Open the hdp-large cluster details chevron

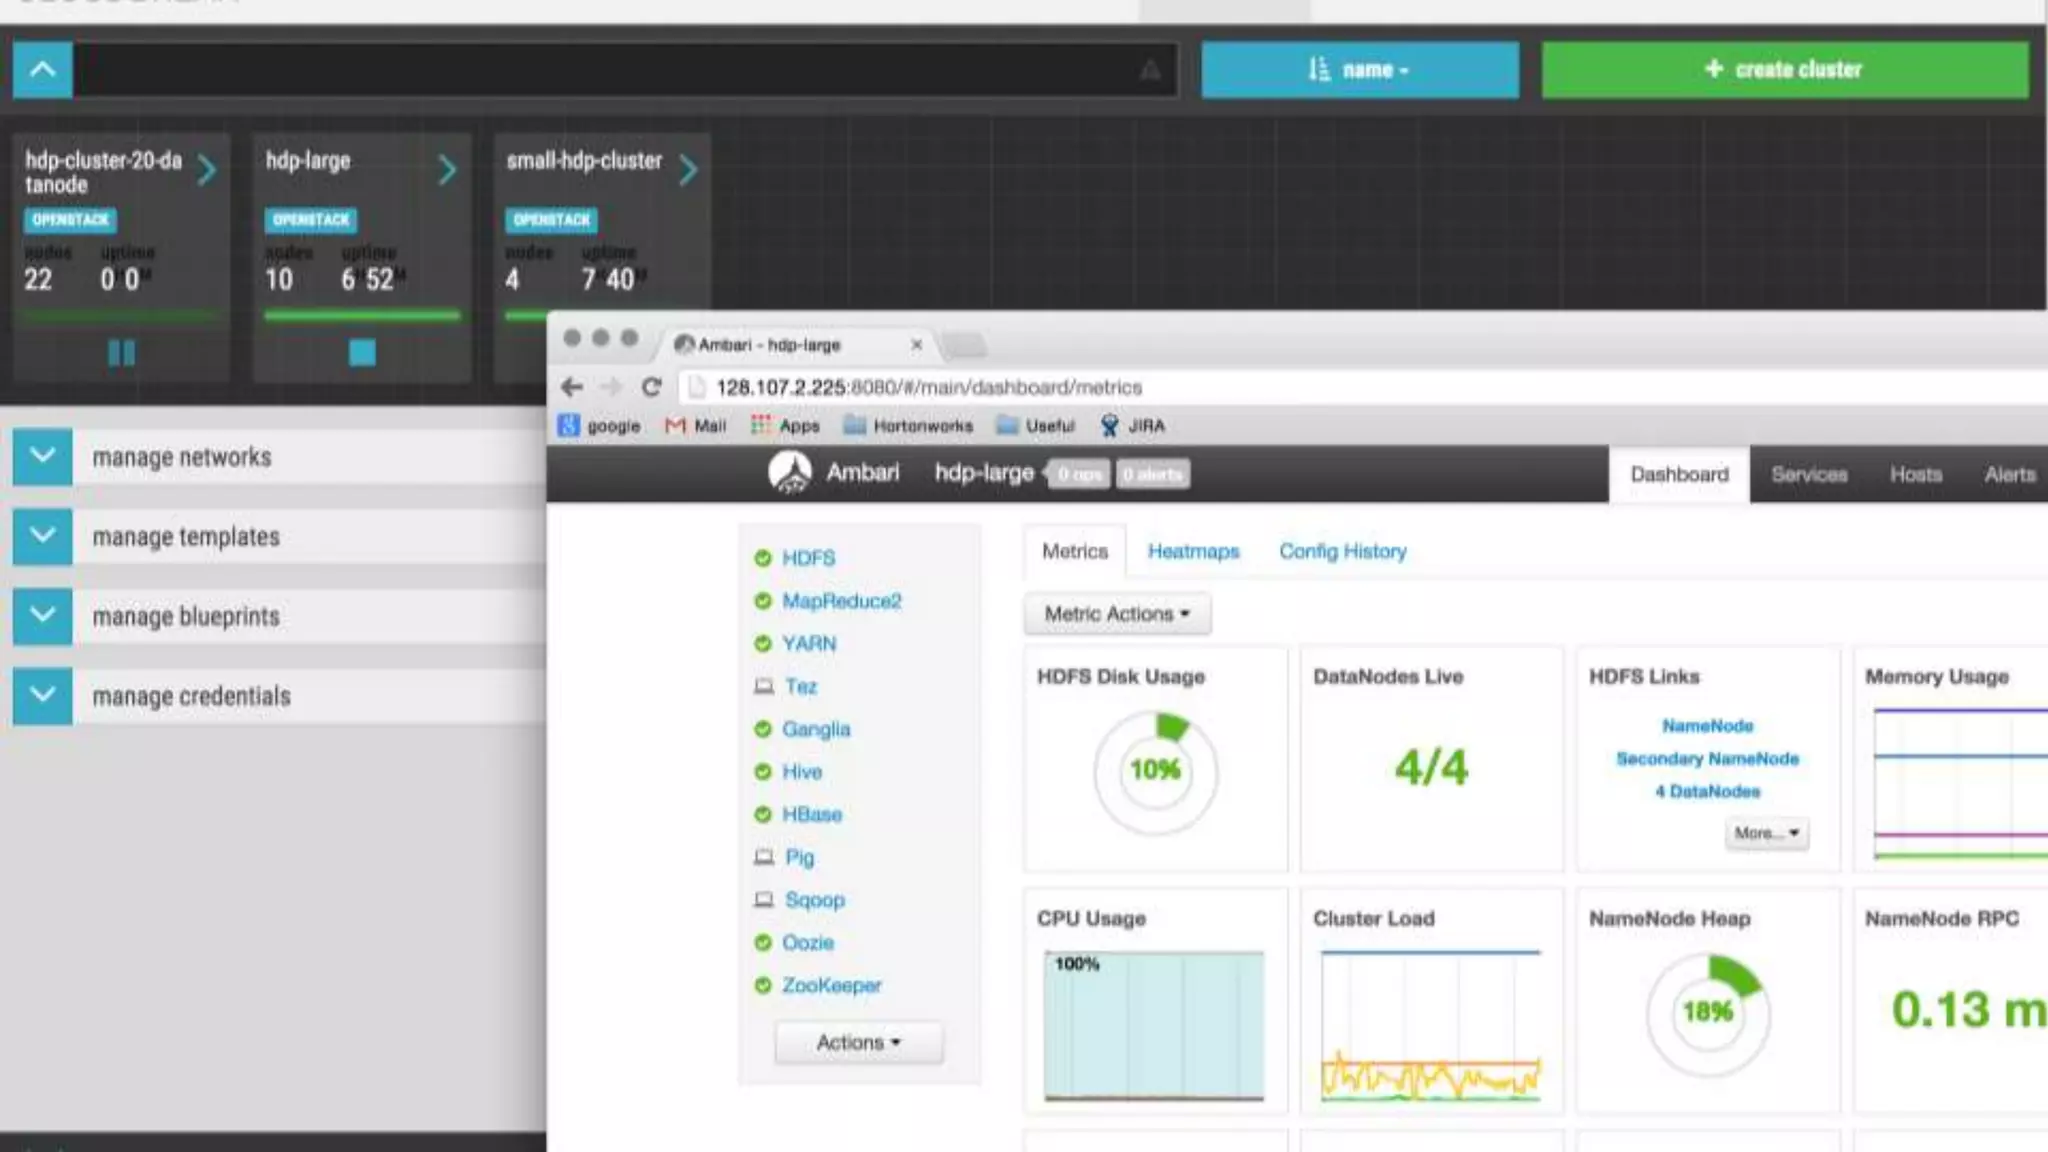coord(447,170)
